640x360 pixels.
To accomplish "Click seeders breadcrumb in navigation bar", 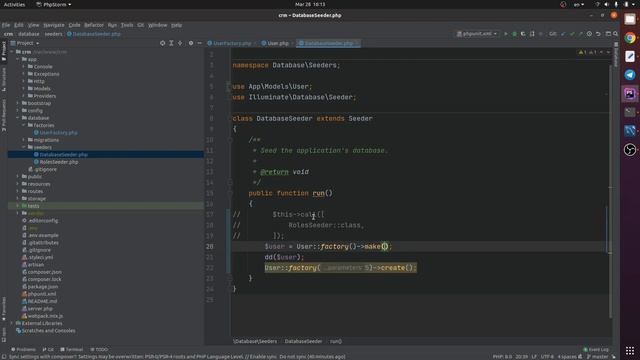I will pyautogui.click(x=53, y=34).
